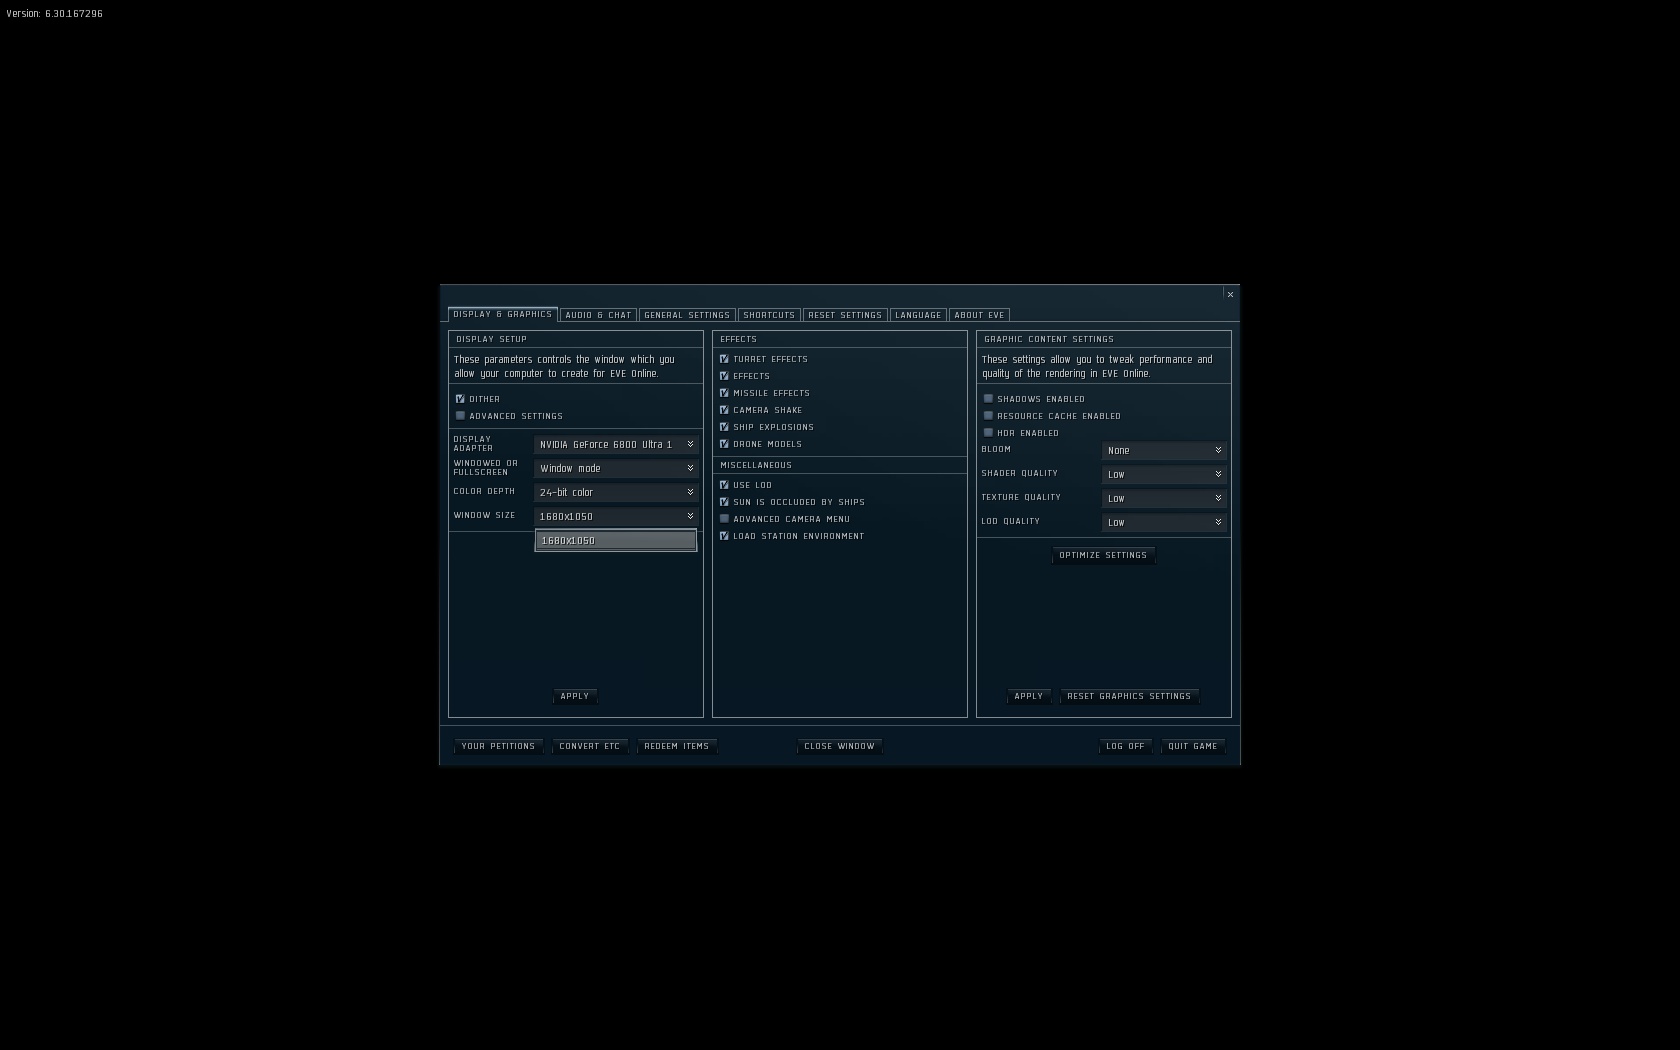Switch to Display & Graphics tab

click(503, 314)
